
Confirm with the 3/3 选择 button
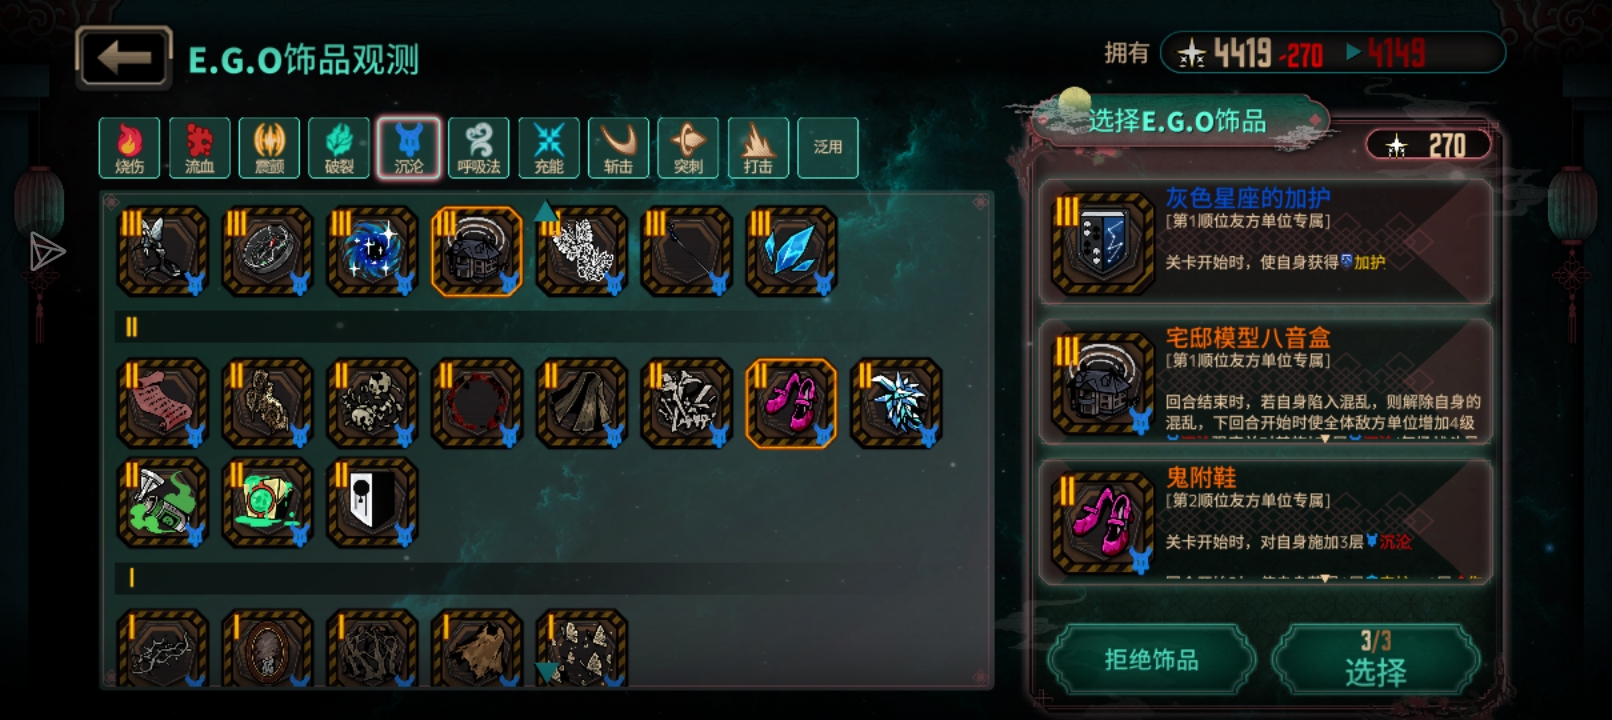pos(1376,659)
